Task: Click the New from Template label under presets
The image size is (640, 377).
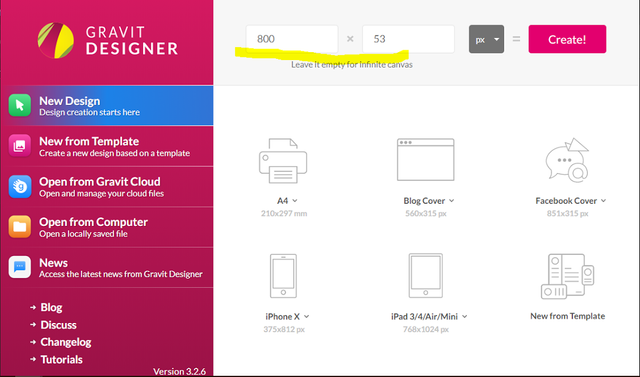Action: click(x=567, y=316)
